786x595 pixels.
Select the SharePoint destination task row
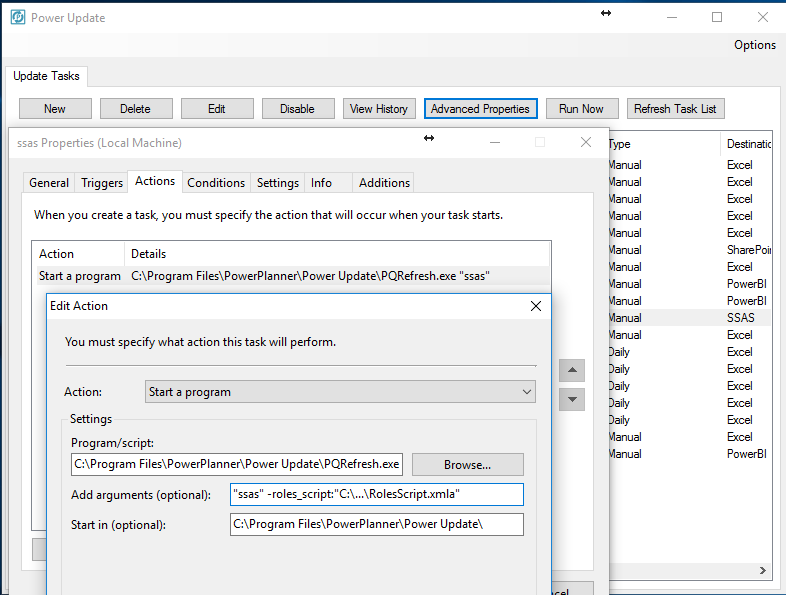[691, 250]
